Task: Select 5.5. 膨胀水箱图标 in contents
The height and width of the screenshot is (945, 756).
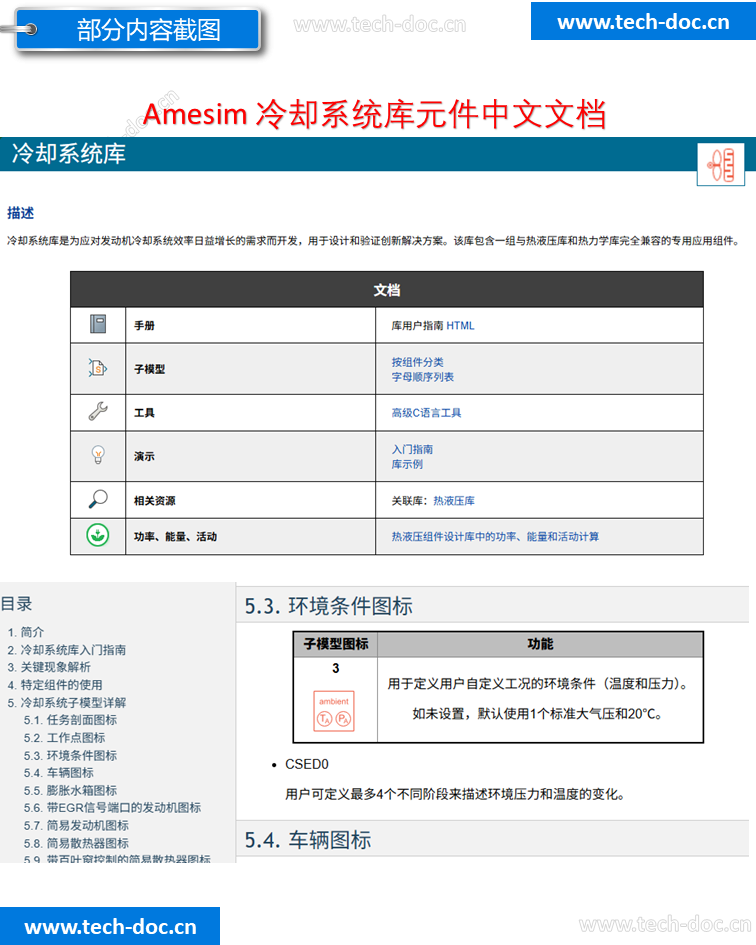Action: [71, 791]
